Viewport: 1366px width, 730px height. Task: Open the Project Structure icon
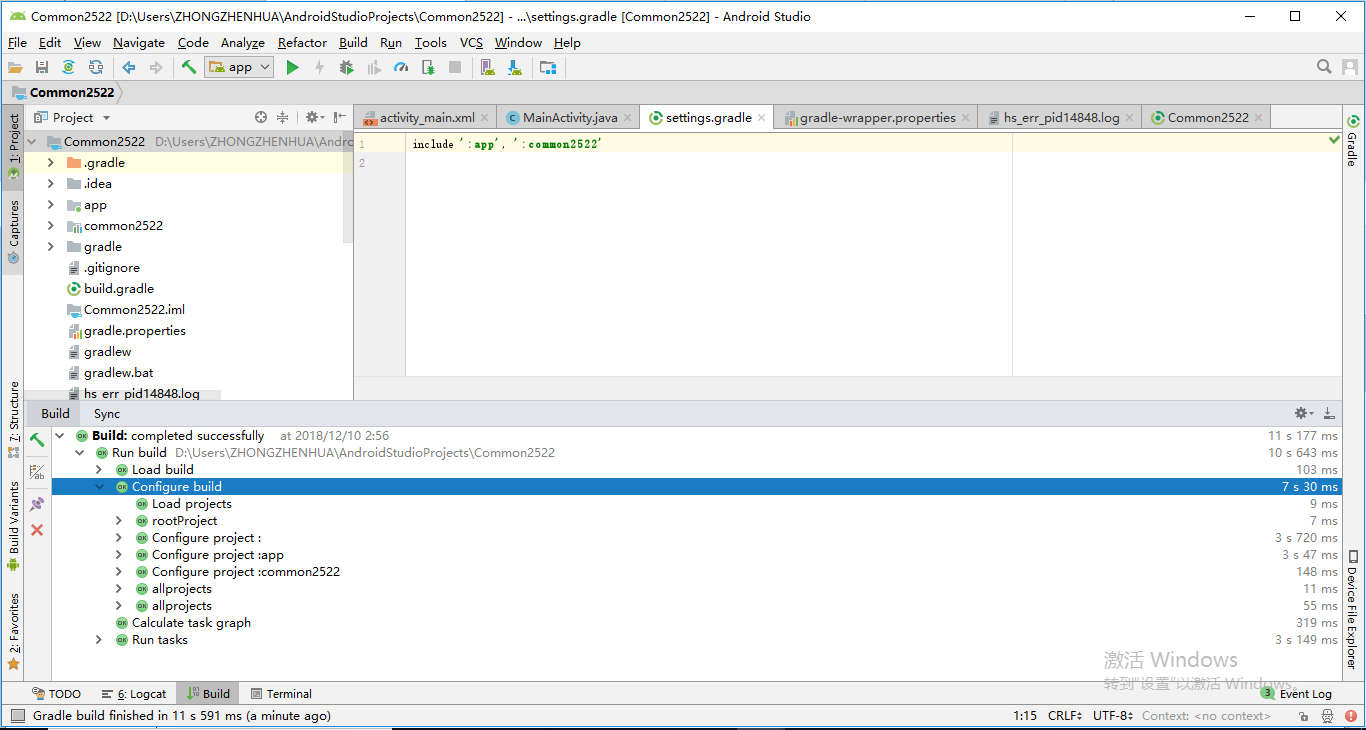coord(548,67)
